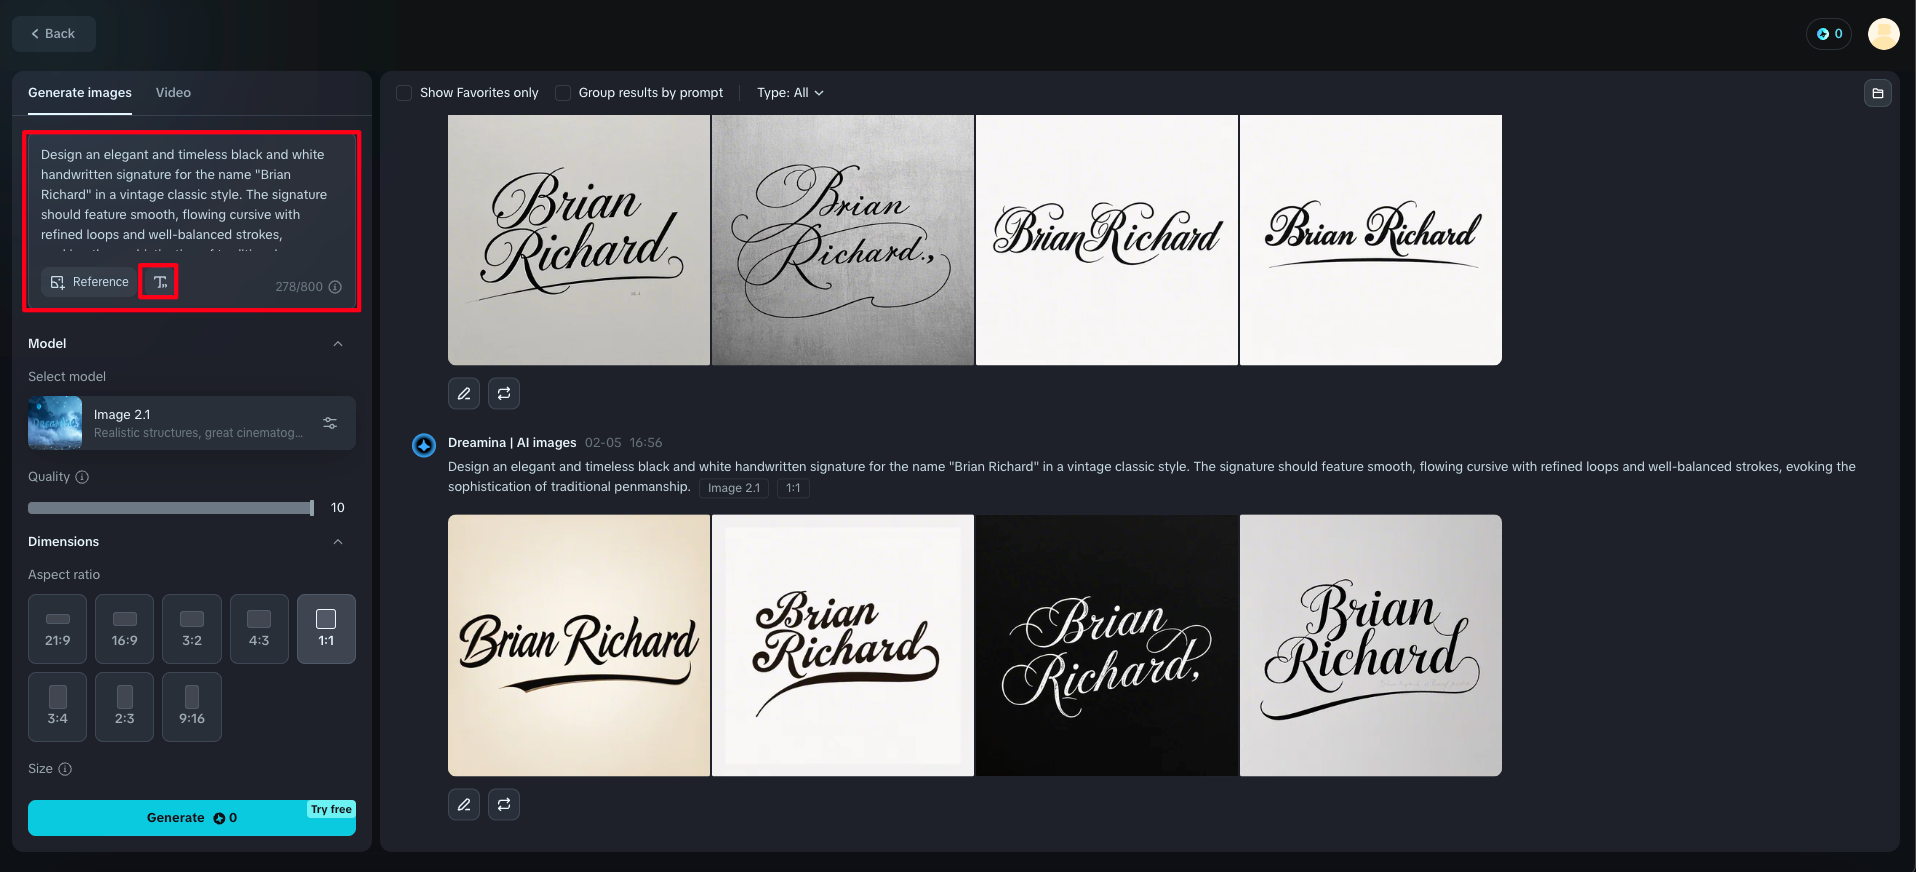Select the 21:9 aspect ratio
The width and height of the screenshot is (1916, 872).
[x=58, y=629]
